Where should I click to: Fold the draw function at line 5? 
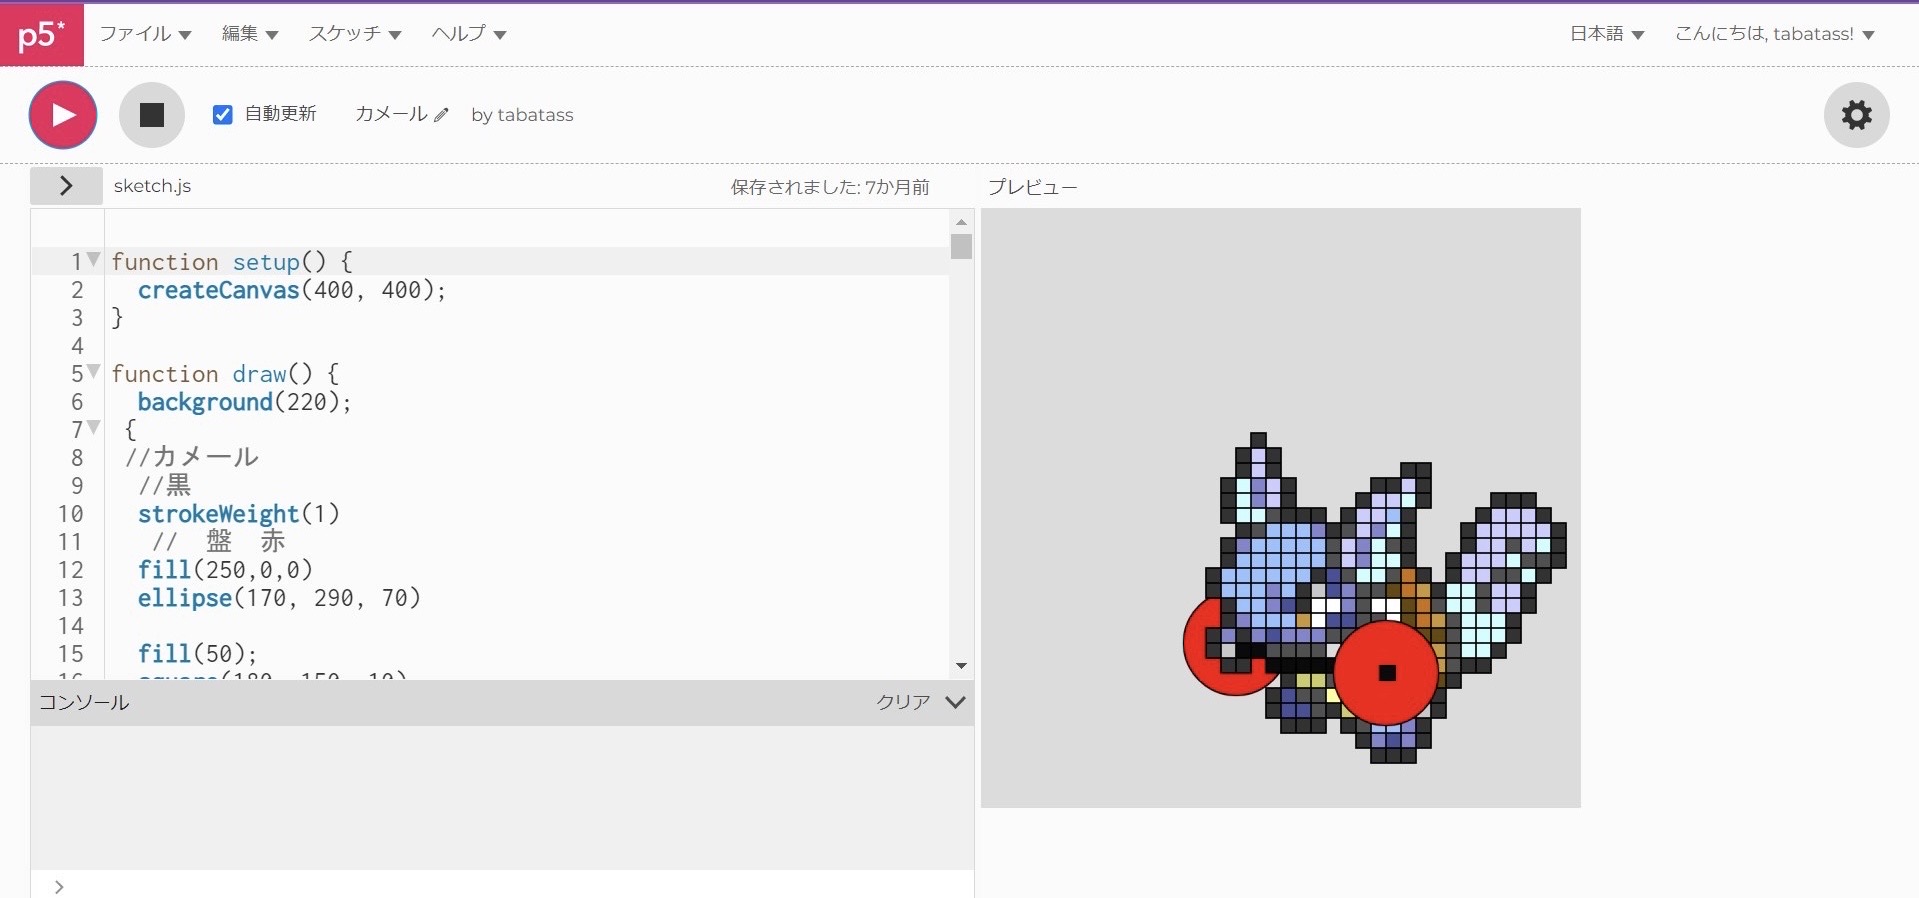94,372
